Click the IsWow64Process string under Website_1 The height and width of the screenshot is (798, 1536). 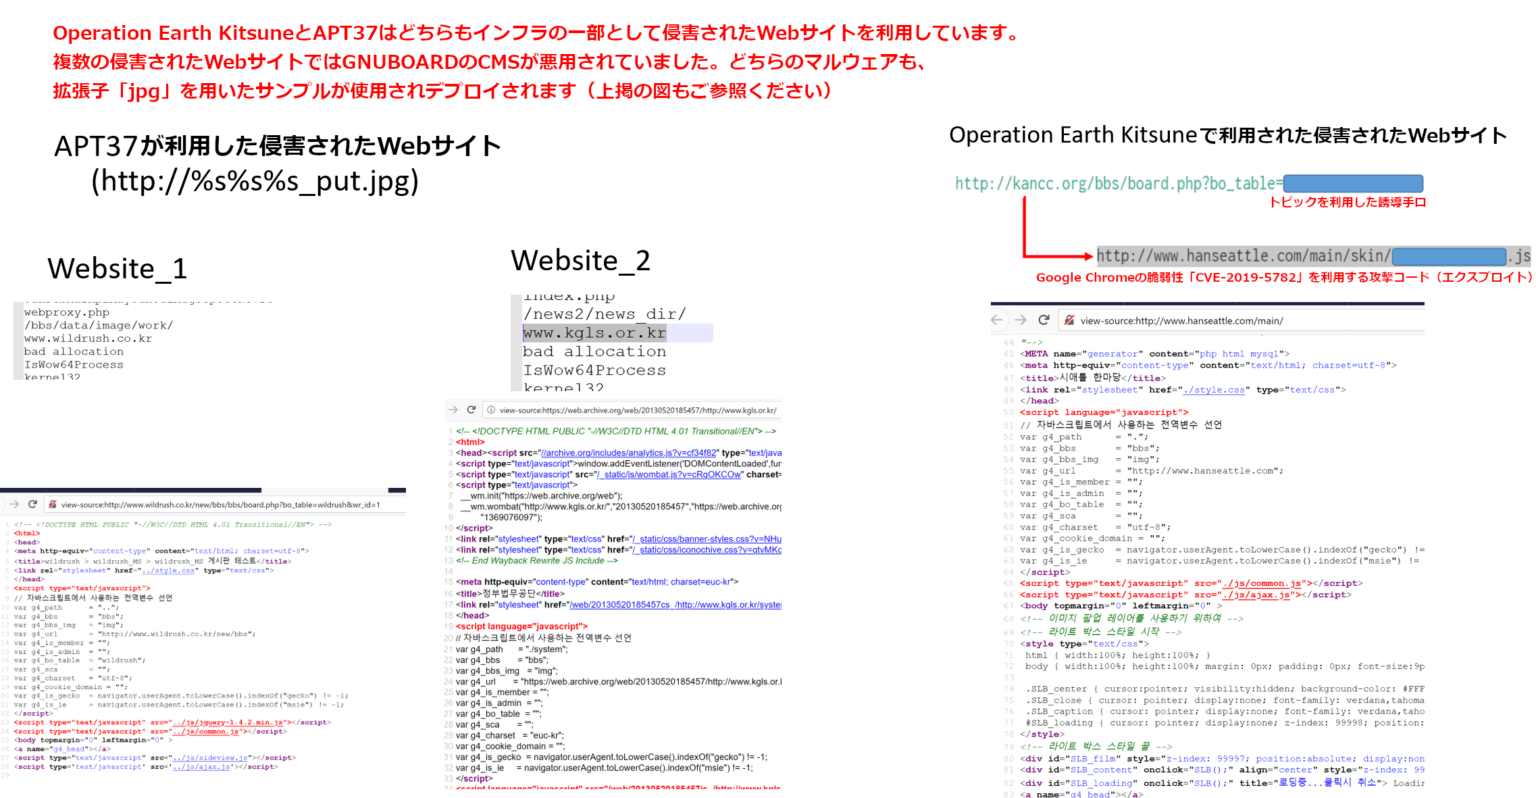click(74, 365)
